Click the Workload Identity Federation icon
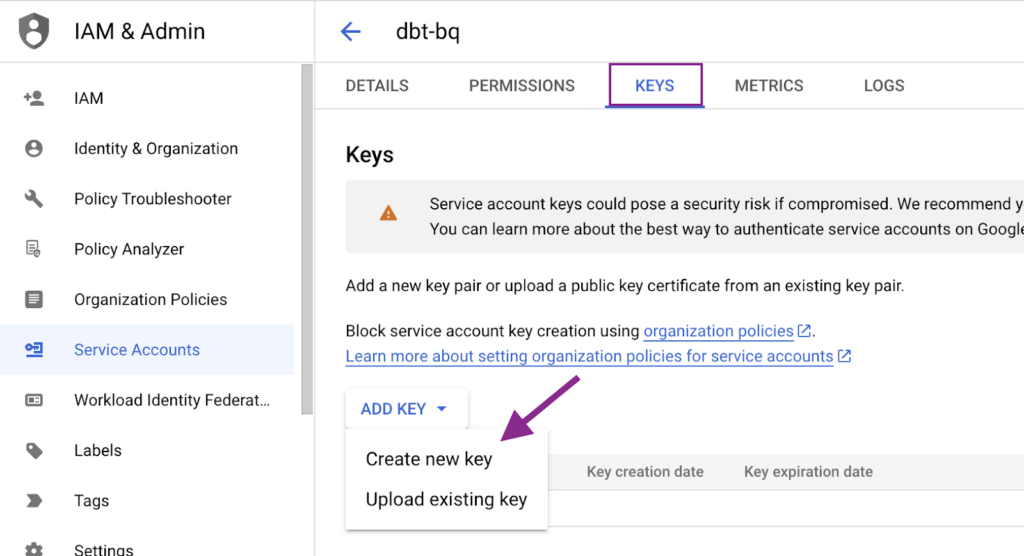The width and height of the screenshot is (1024, 556). (34, 400)
